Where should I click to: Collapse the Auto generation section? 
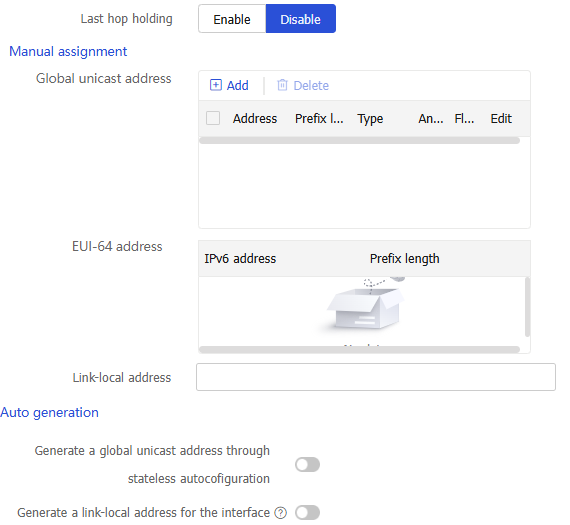(x=49, y=413)
